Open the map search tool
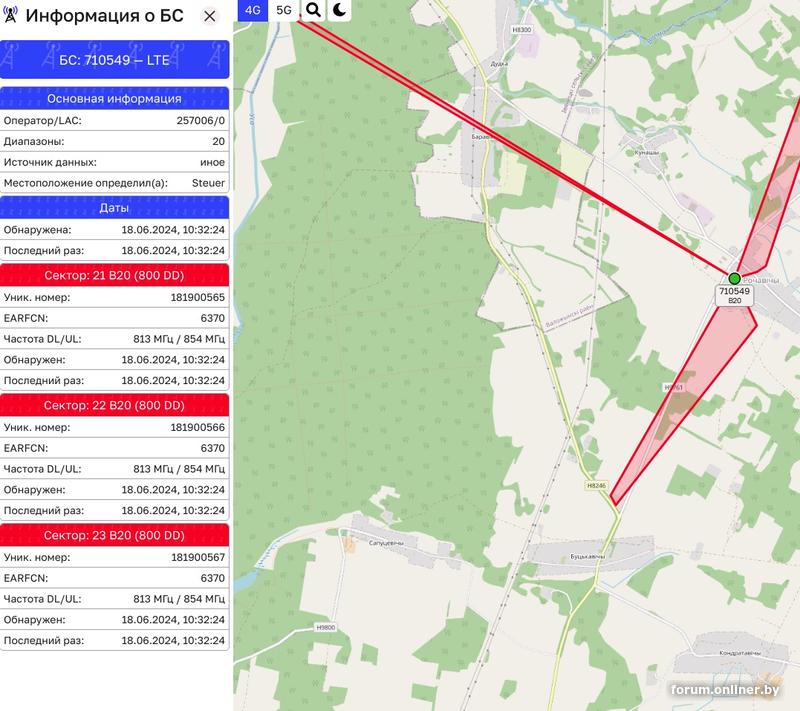The width and height of the screenshot is (800, 711). click(x=314, y=10)
